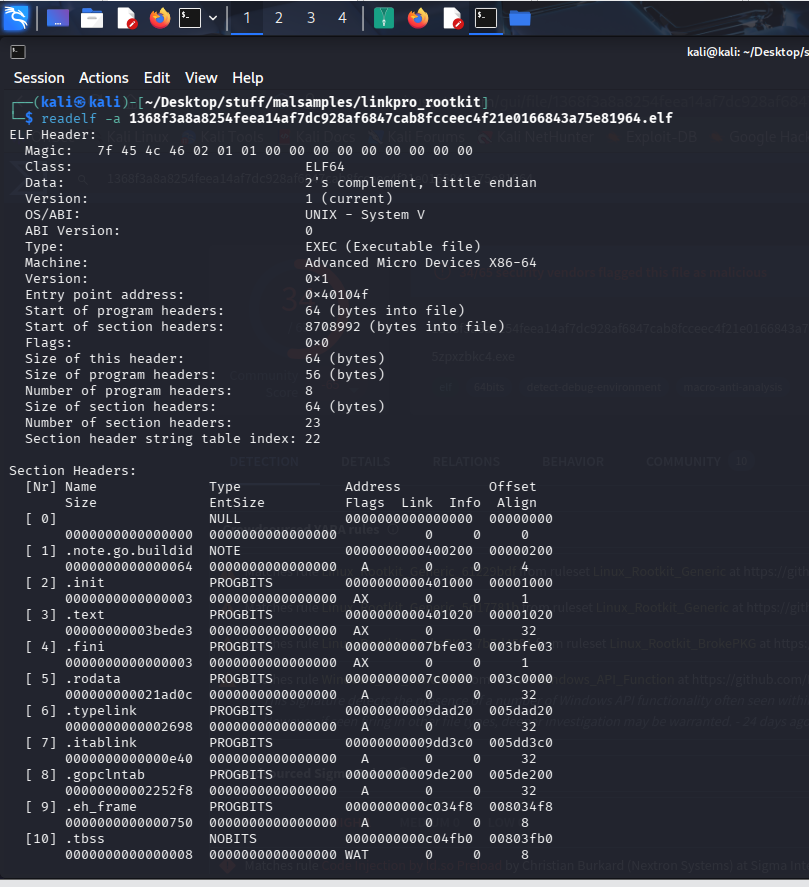809x887 pixels.
Task: Click .text size '00000000003bede3'
Action: pyautogui.click(x=129, y=630)
